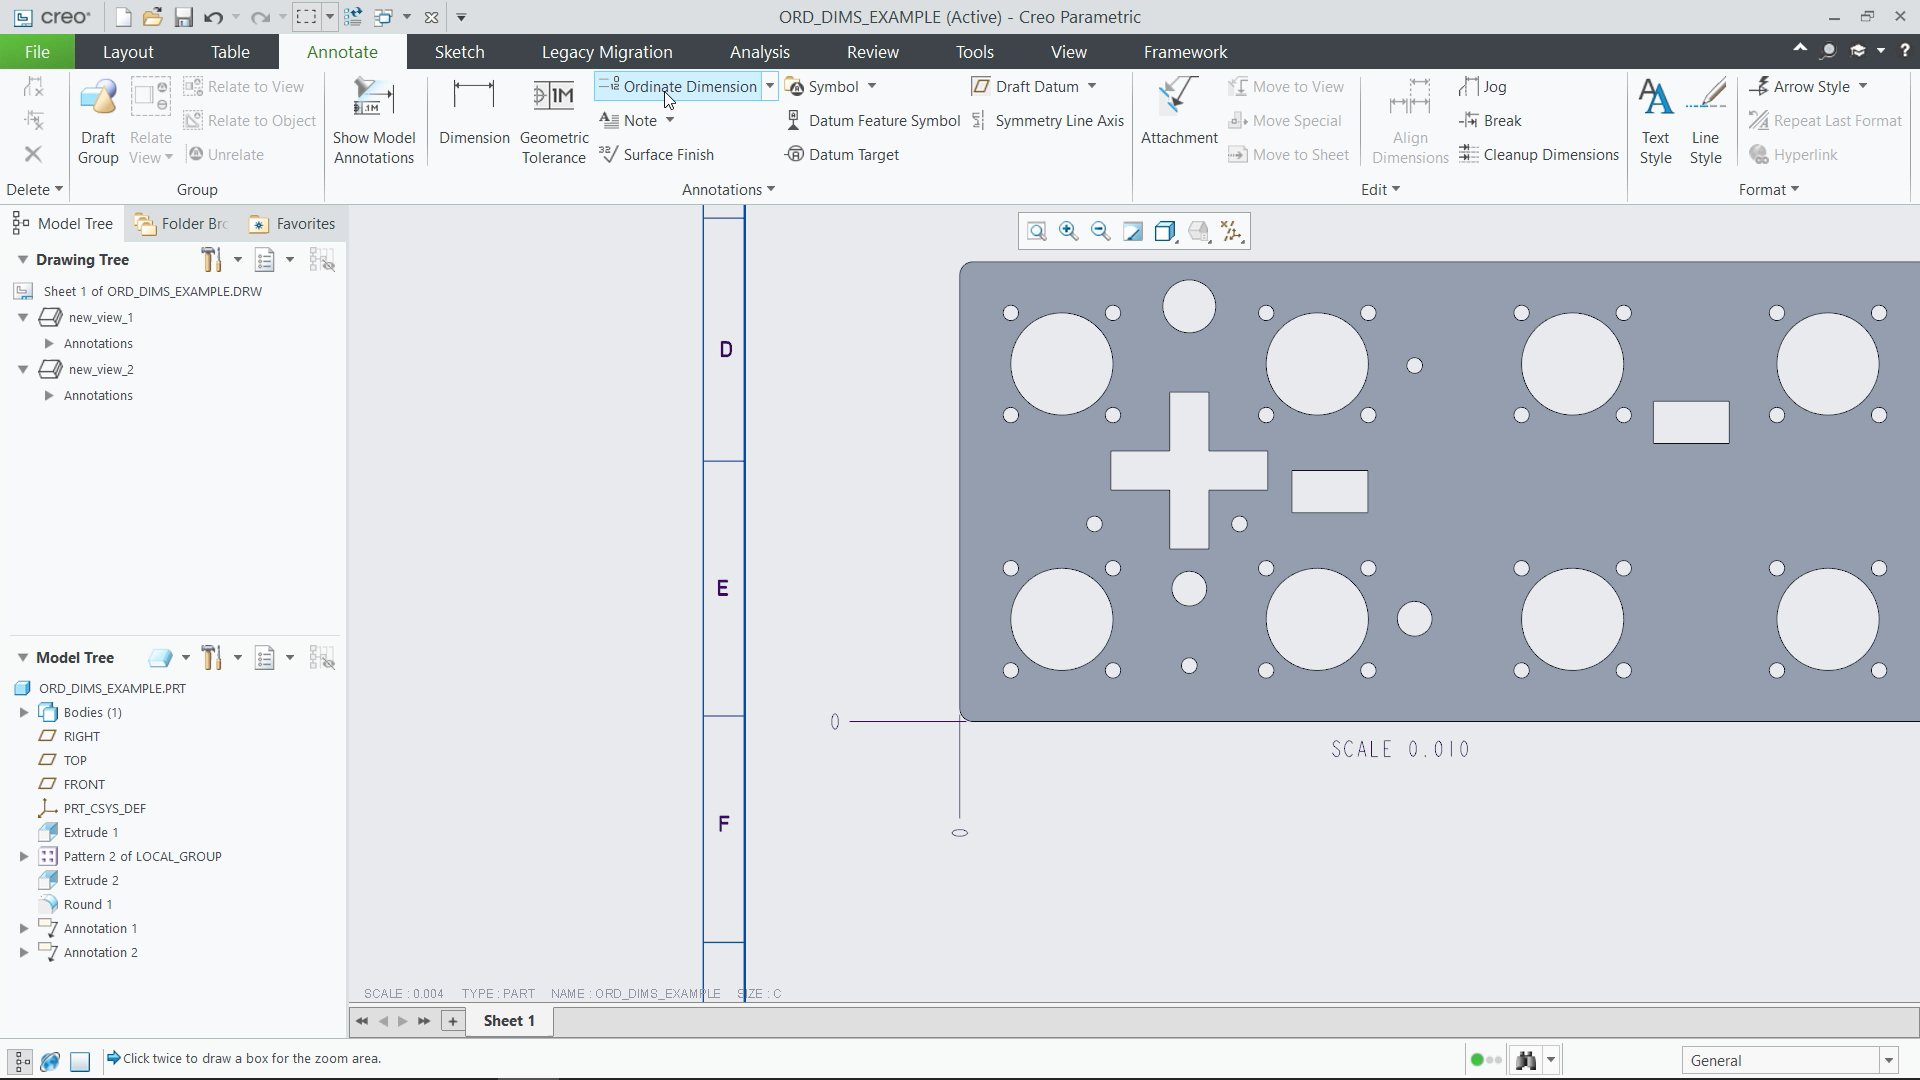Click the Refit zoom icon in graphics toolbar
1920x1080 pixels.
(x=1037, y=232)
